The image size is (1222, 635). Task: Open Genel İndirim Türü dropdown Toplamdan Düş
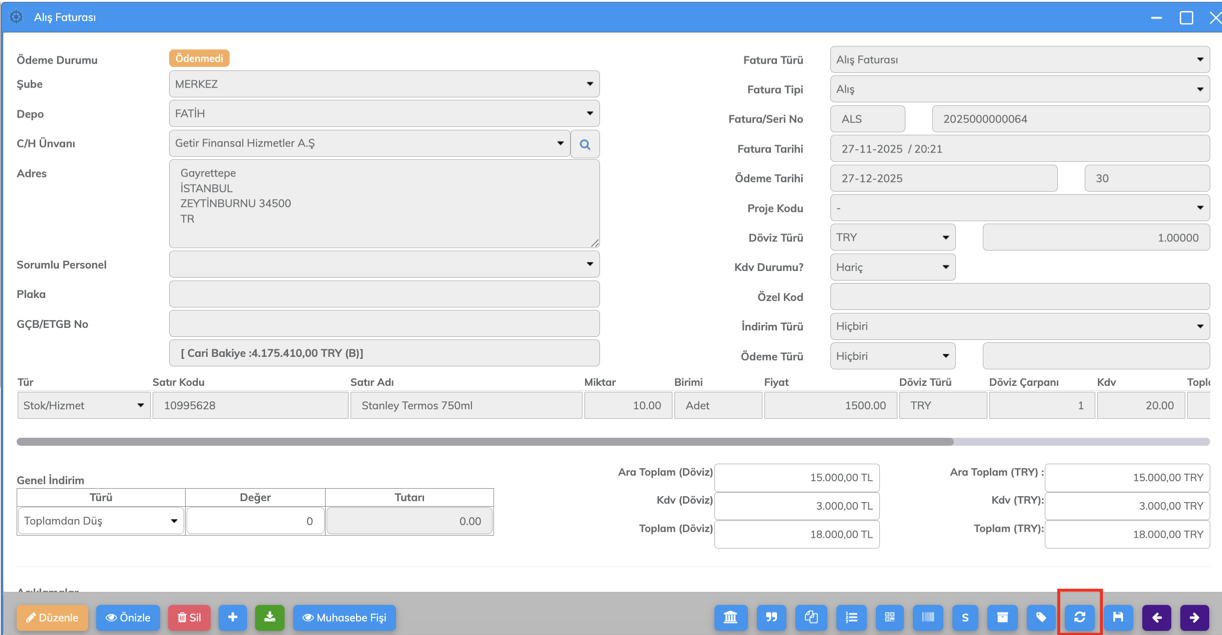100,521
